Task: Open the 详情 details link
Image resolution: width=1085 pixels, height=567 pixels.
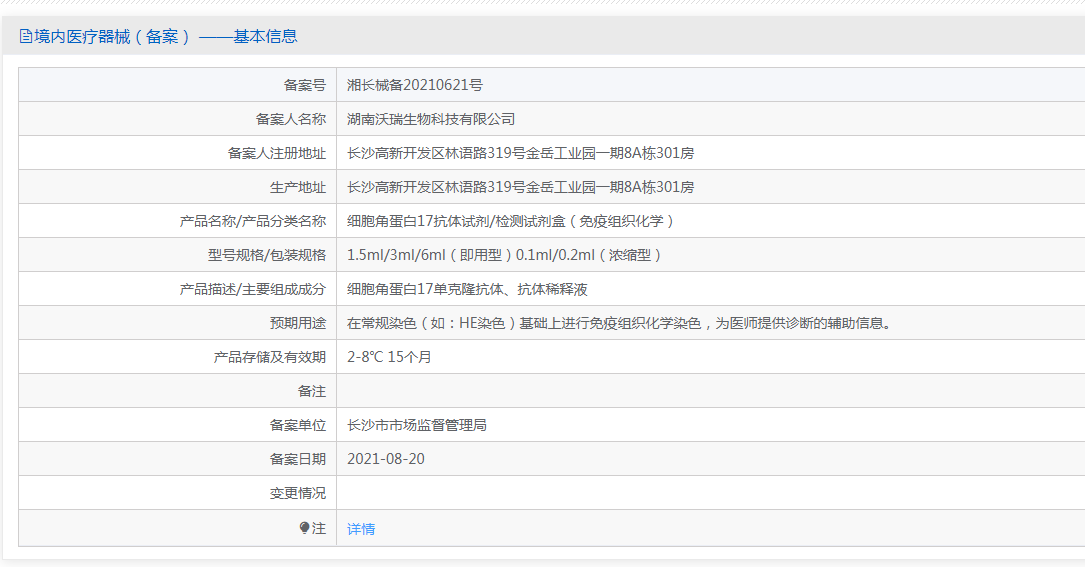Action: (x=361, y=529)
